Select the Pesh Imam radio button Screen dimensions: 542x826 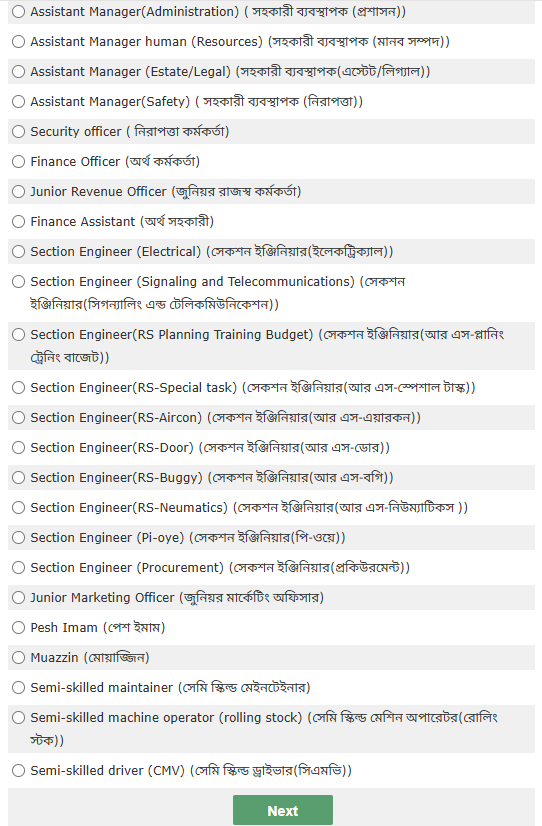18,627
